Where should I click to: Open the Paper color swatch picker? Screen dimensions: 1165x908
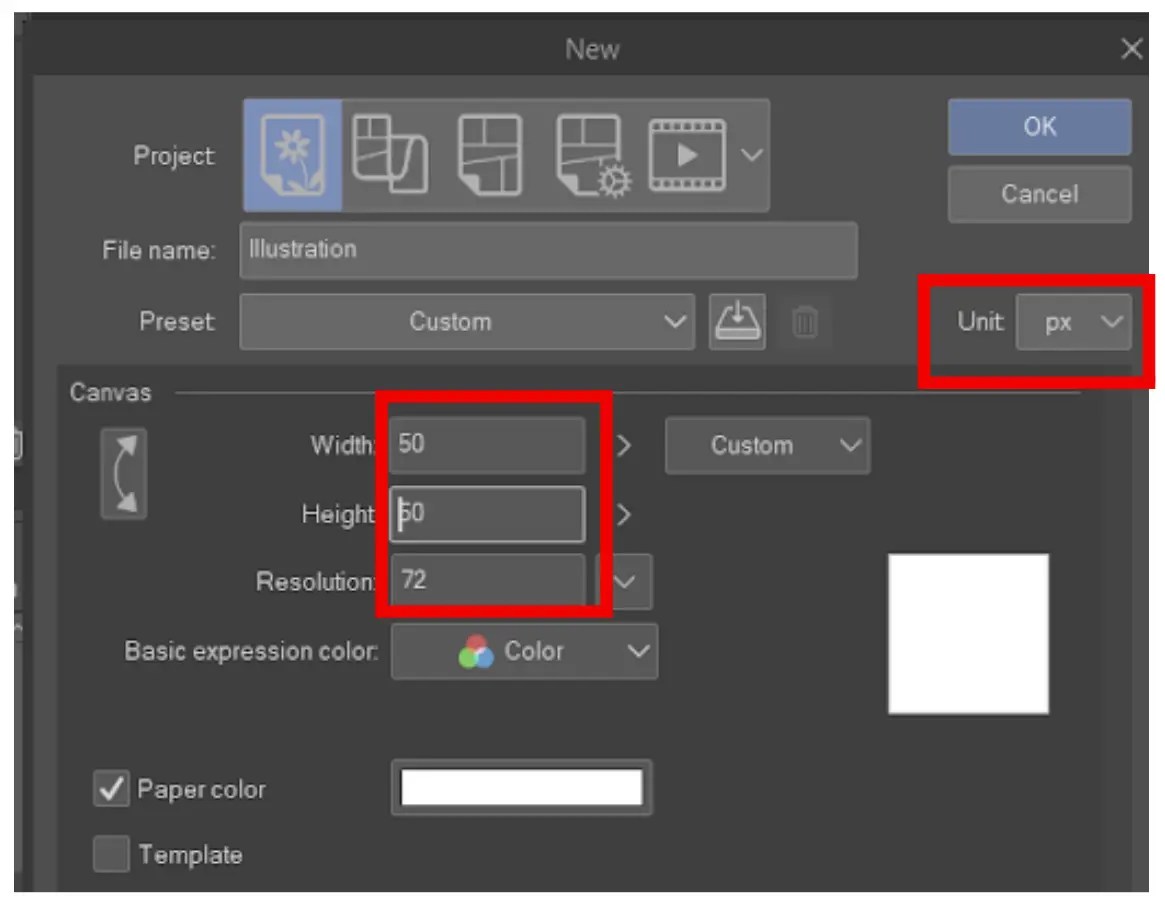pos(521,786)
